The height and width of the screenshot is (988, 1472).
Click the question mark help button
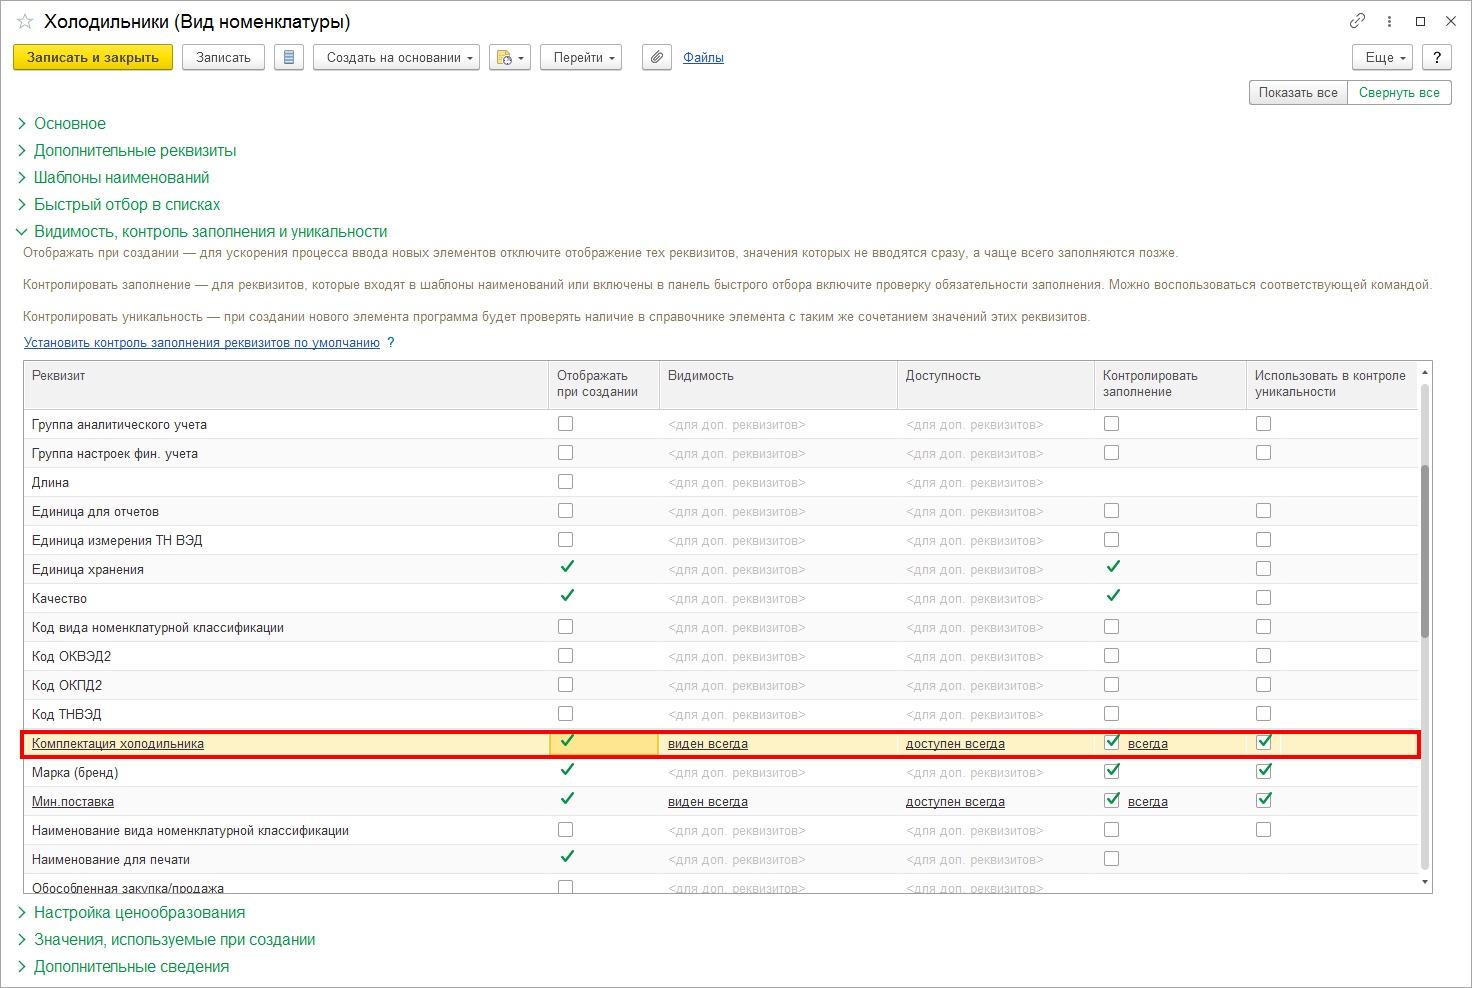1437,58
